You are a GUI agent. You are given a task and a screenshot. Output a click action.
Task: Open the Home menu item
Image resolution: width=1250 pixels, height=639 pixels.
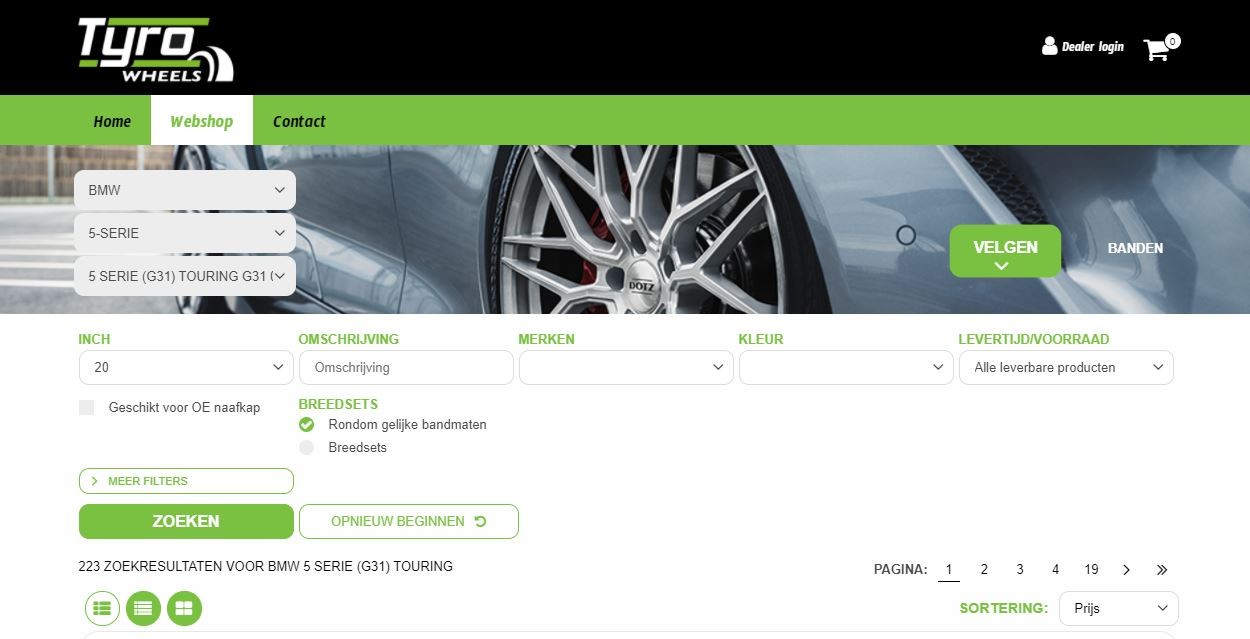point(112,121)
